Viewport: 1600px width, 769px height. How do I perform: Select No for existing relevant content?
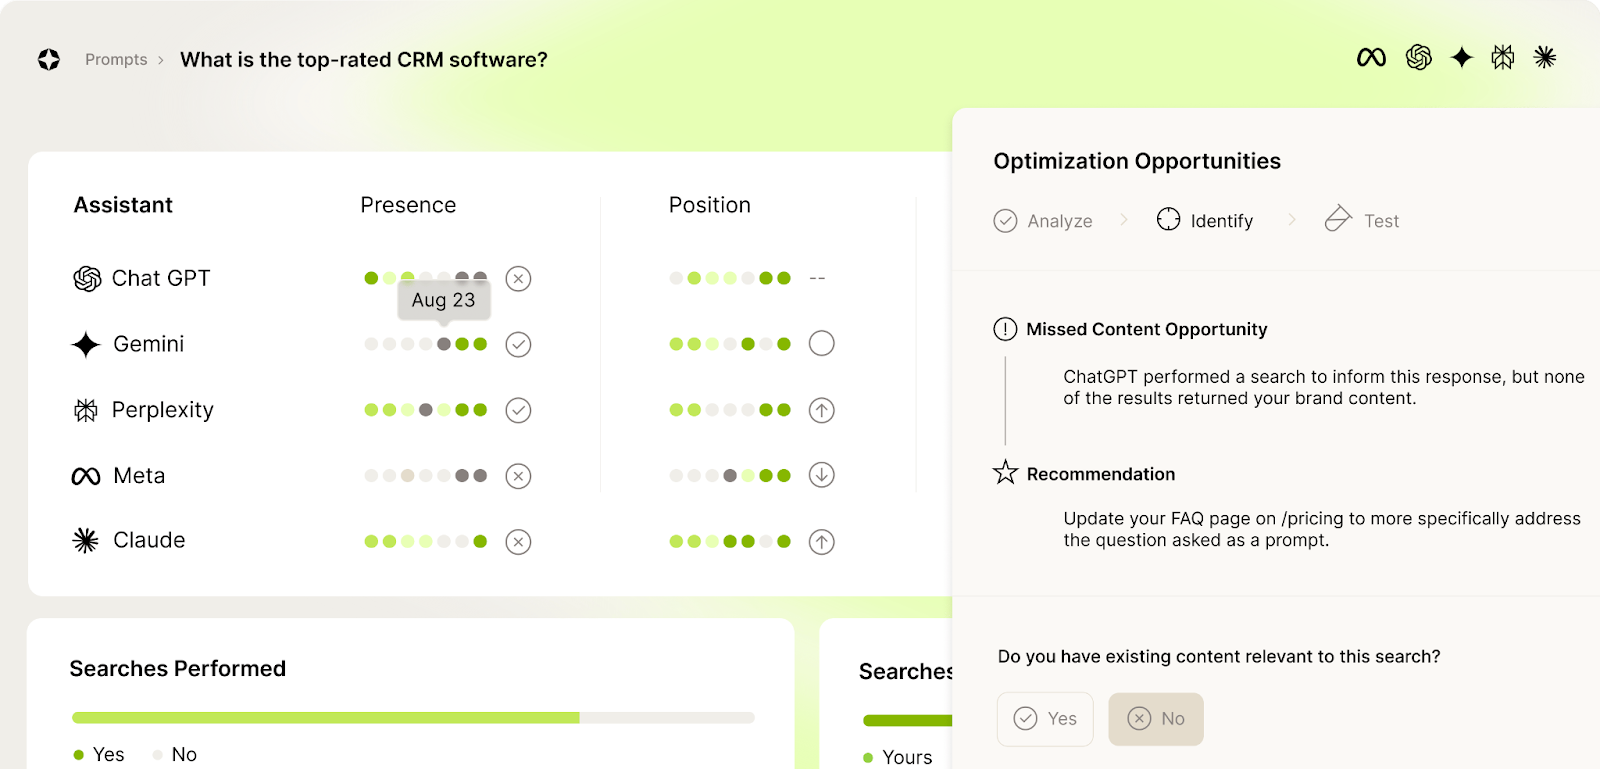click(1155, 719)
